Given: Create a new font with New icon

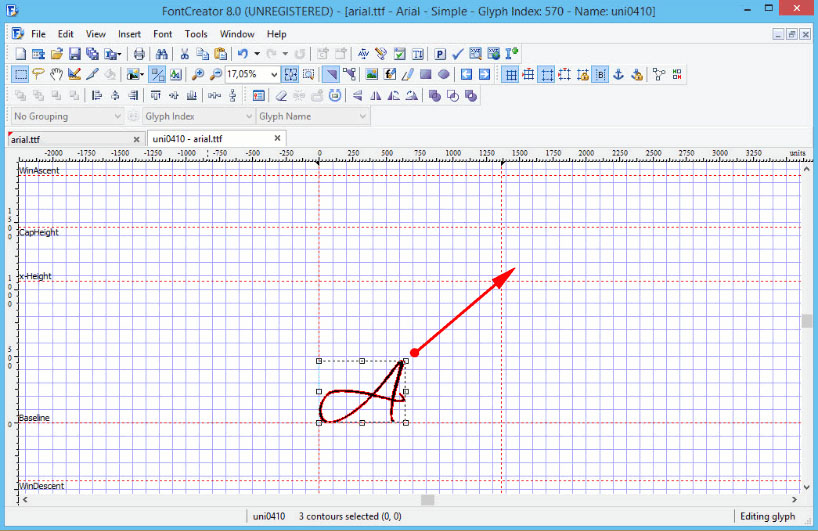Looking at the screenshot, I should coord(20,54).
